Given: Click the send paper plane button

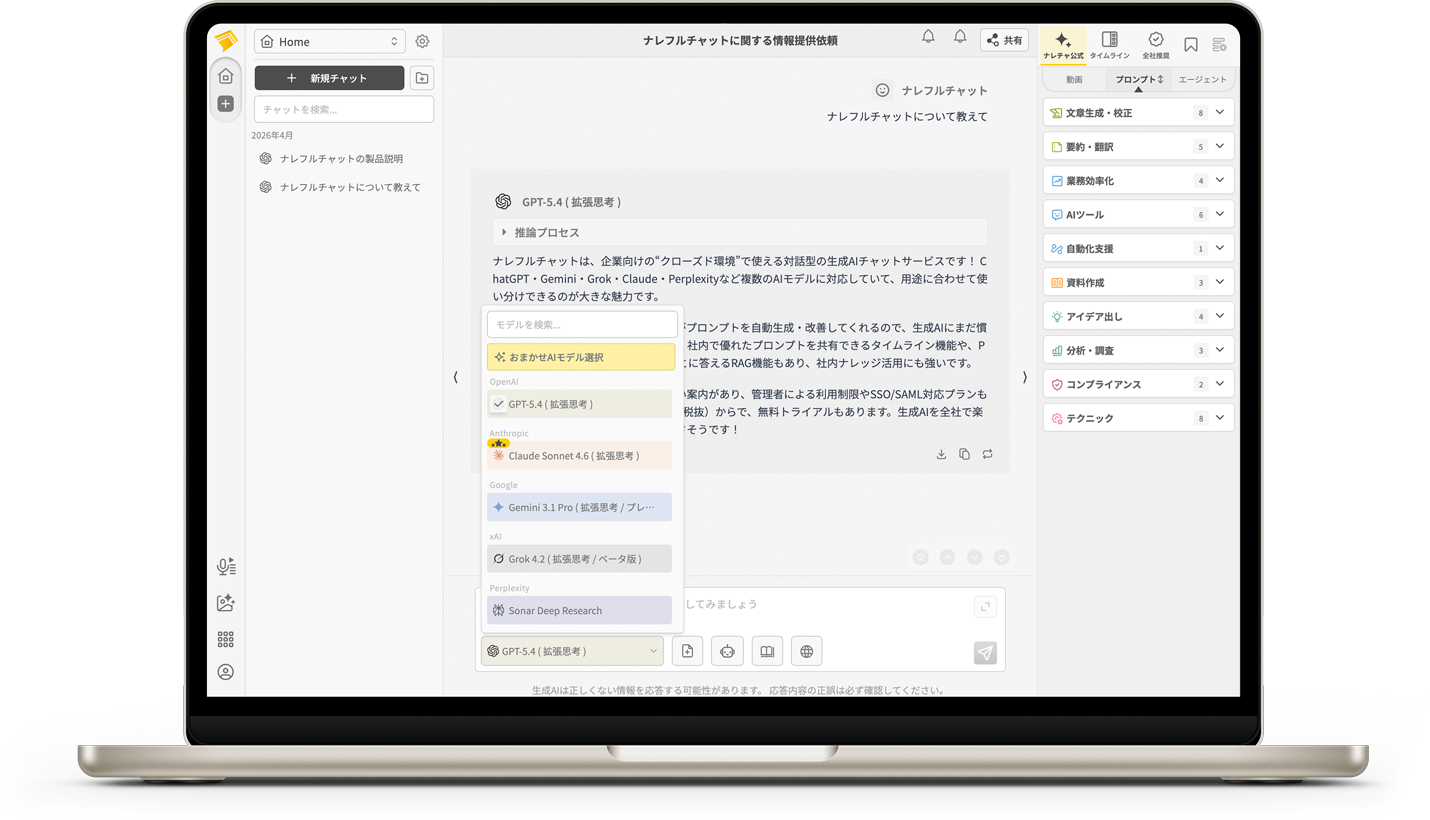Looking at the screenshot, I should [x=985, y=652].
